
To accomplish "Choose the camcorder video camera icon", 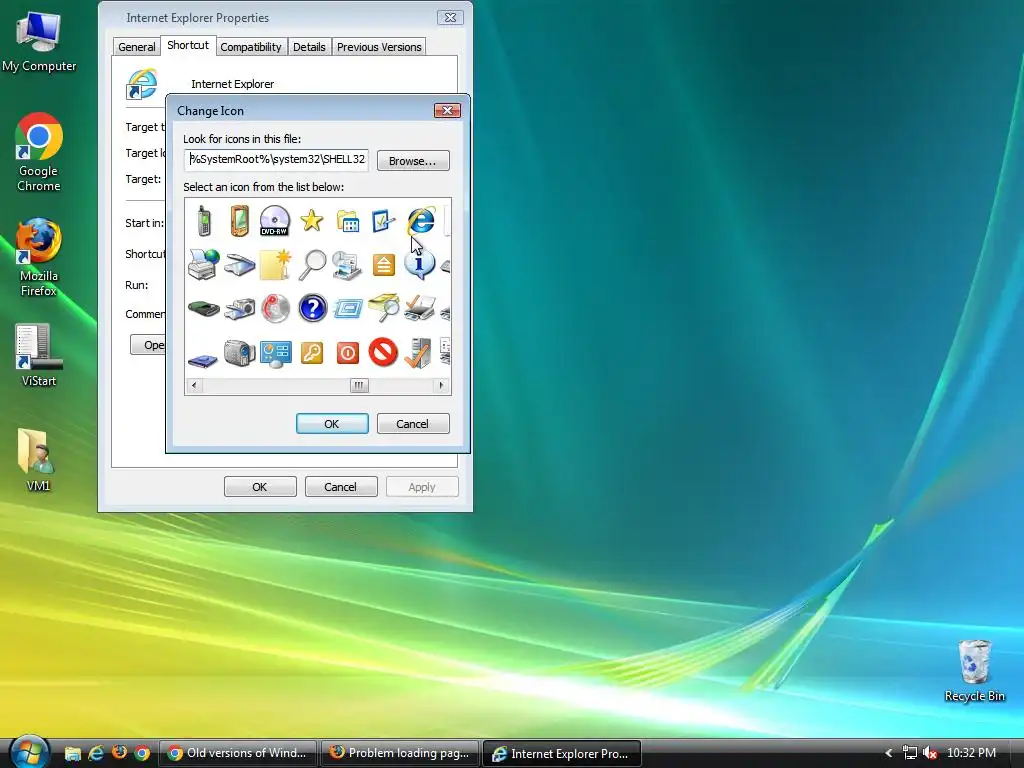I will point(240,353).
